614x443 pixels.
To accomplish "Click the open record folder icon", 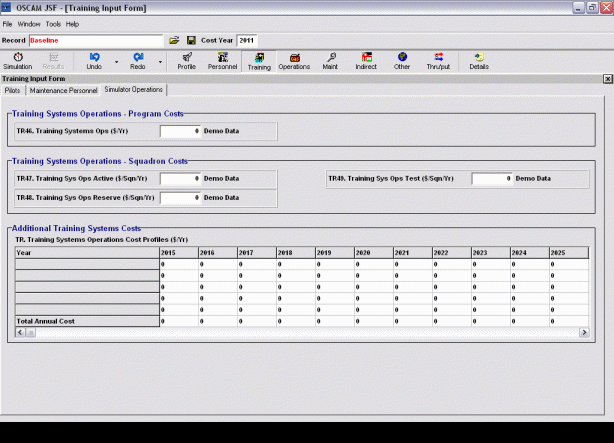I will pos(174,40).
